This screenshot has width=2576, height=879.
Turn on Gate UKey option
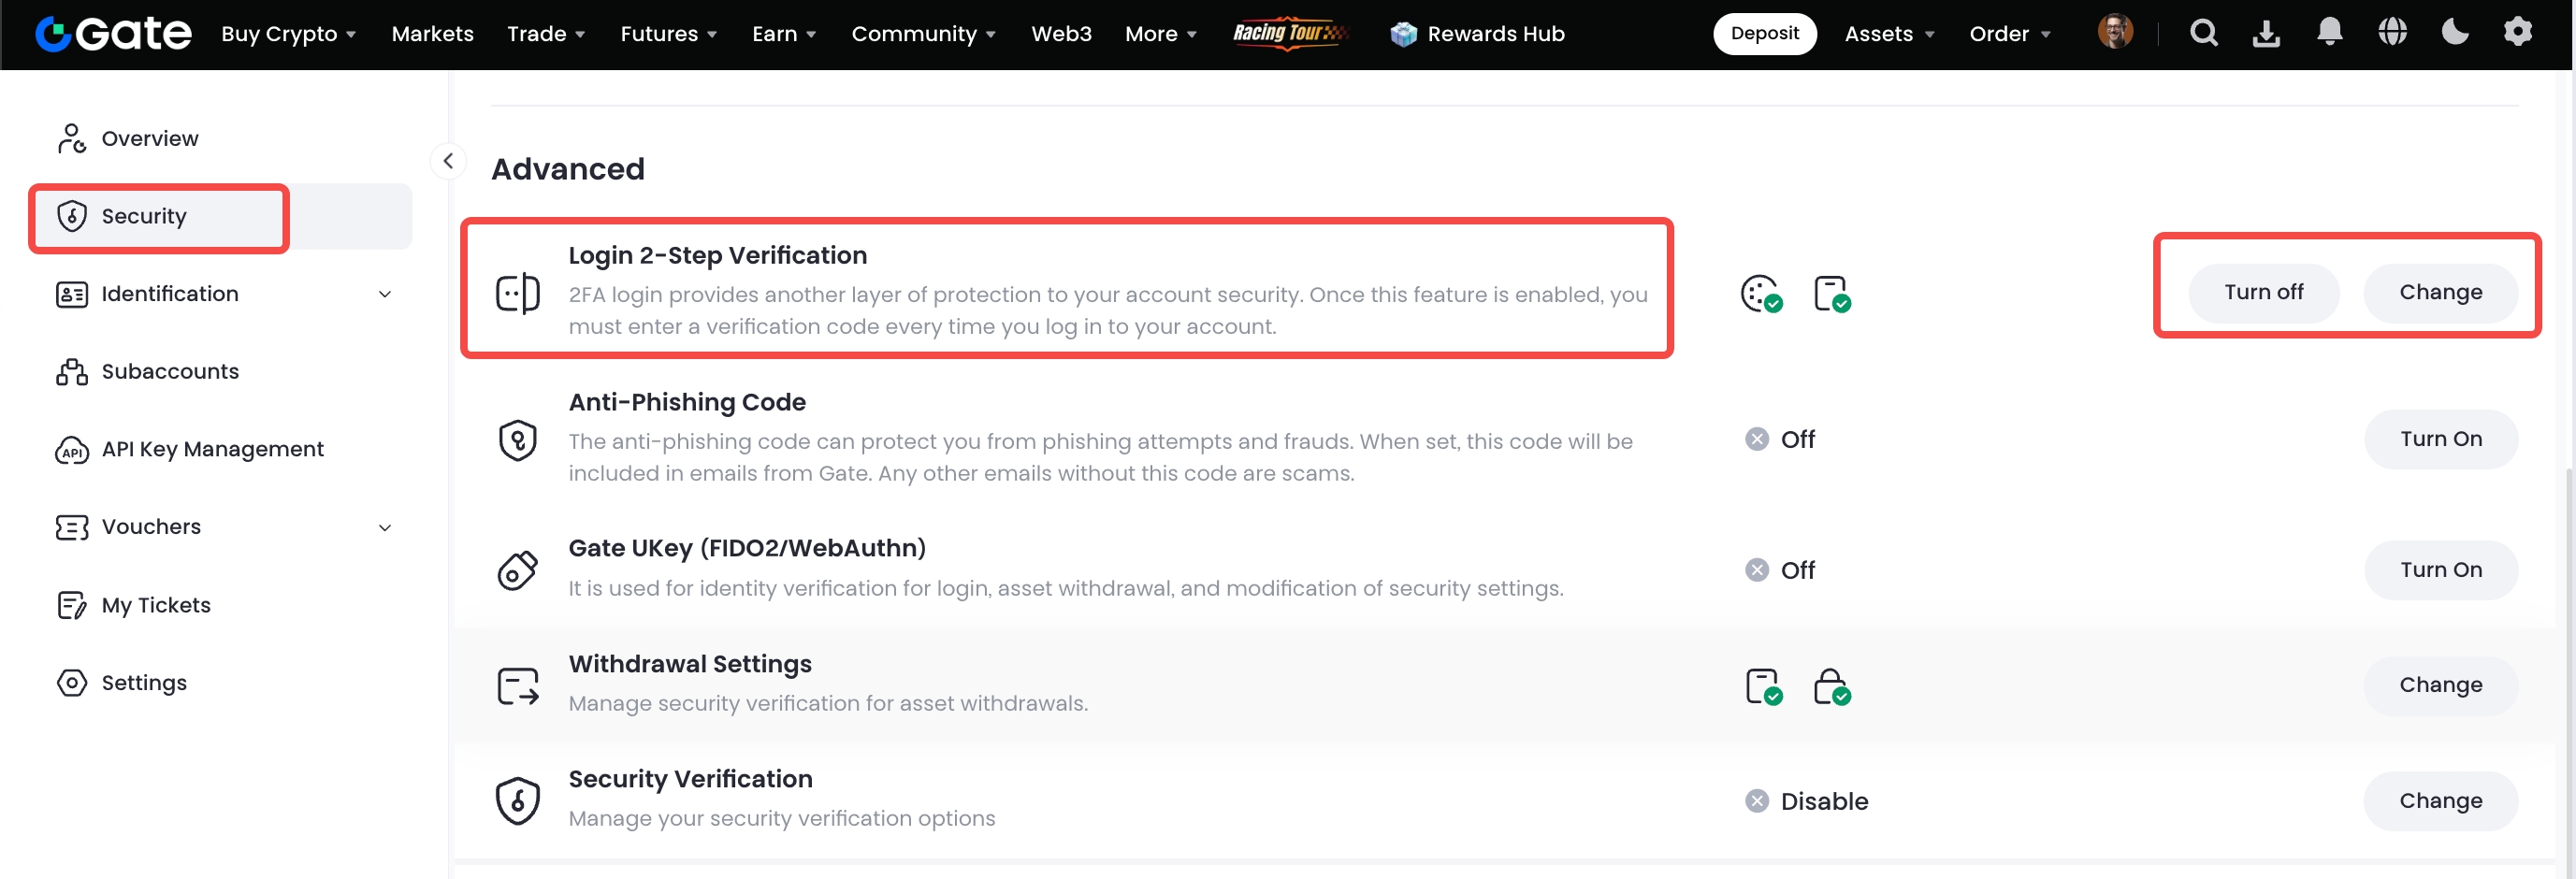point(2440,570)
